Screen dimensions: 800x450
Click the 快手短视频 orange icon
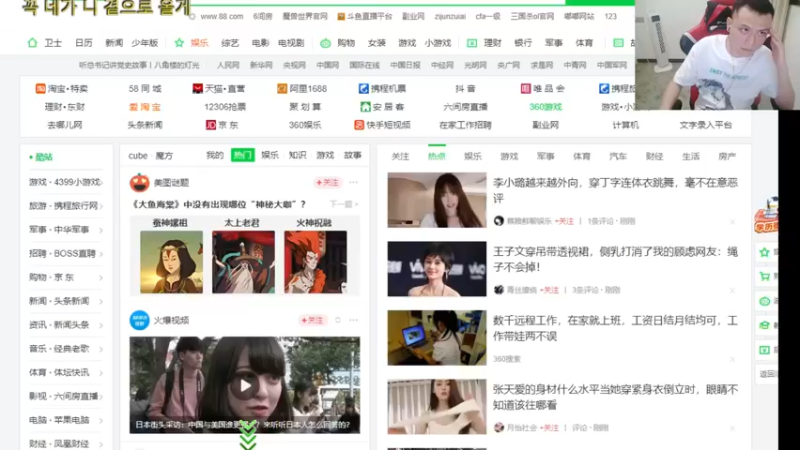359,125
